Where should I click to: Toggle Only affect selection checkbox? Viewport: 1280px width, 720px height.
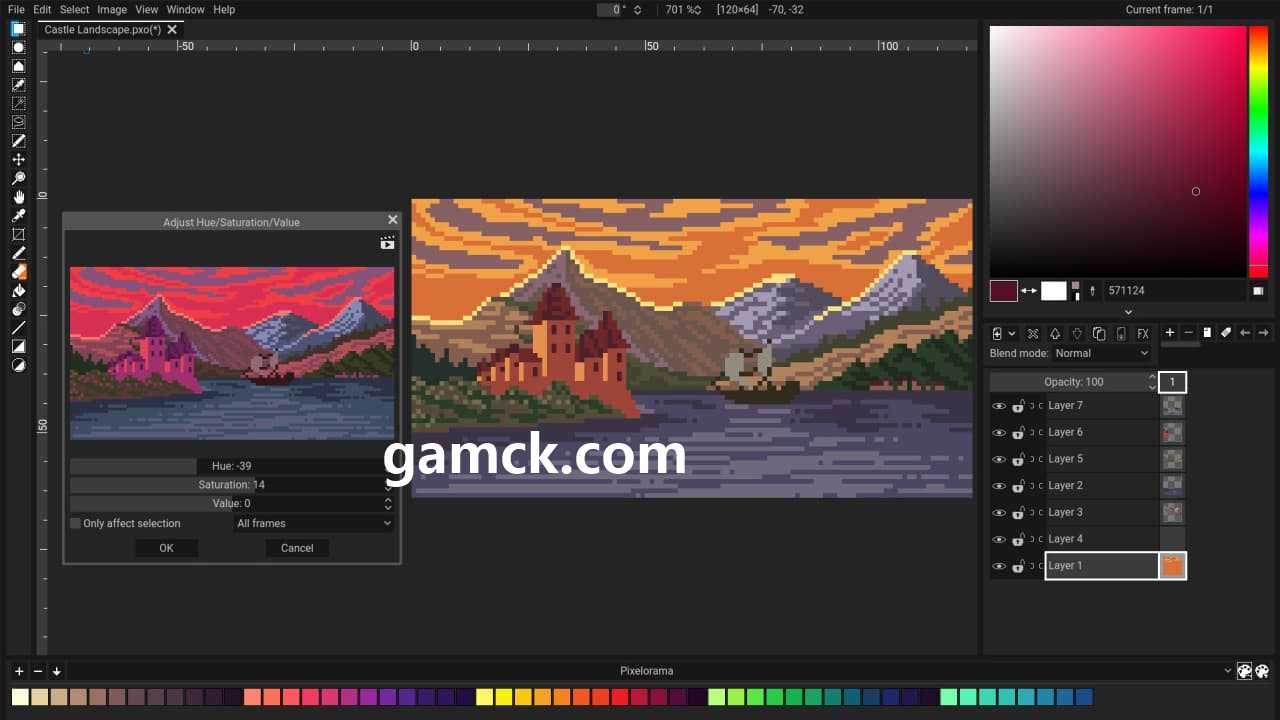coord(75,523)
